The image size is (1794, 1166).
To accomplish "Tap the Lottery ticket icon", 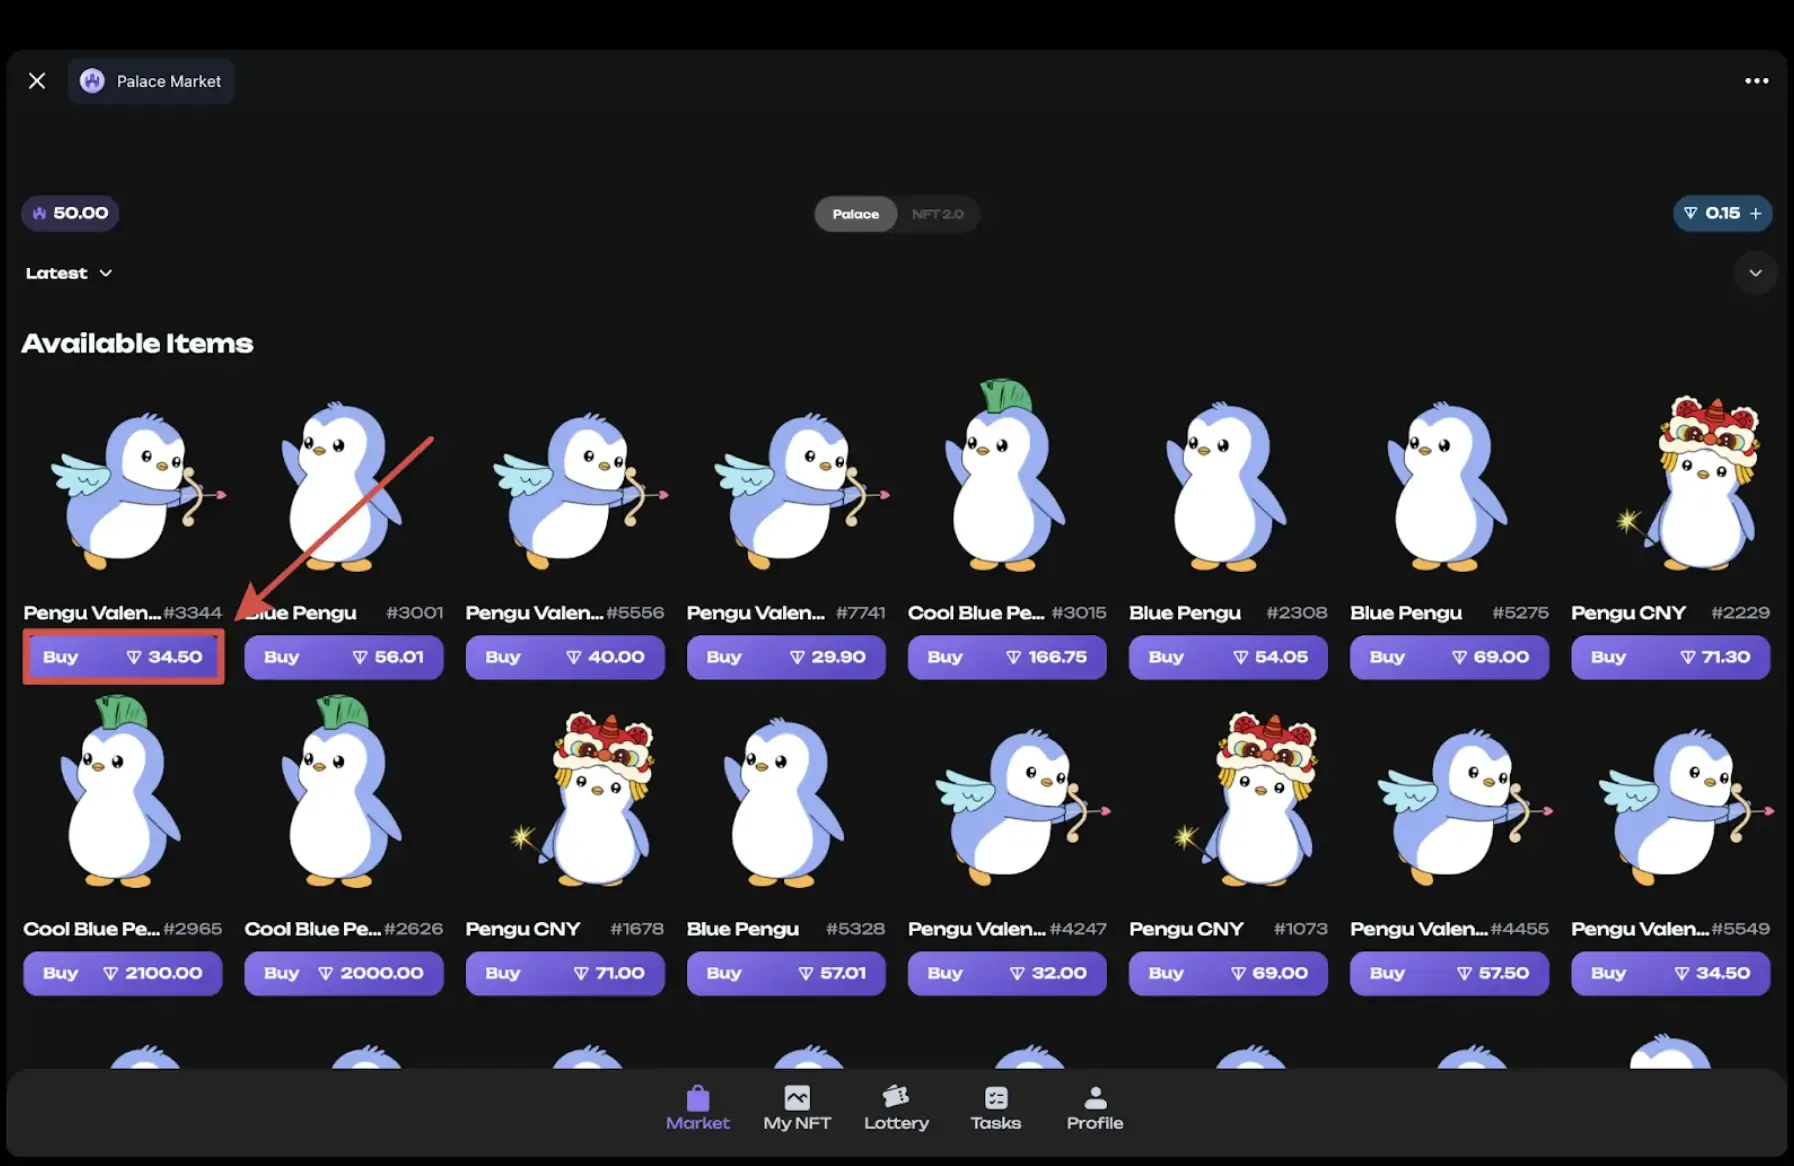I will tap(895, 1096).
